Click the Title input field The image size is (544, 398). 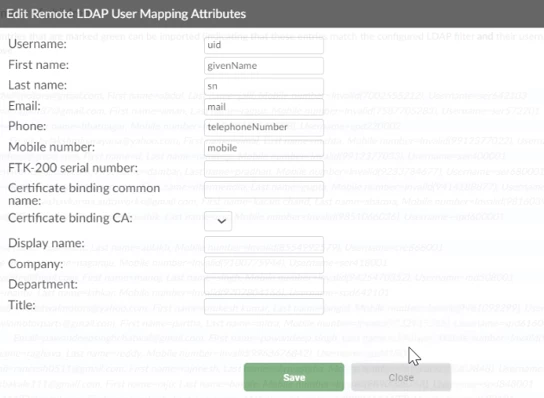(x=264, y=306)
